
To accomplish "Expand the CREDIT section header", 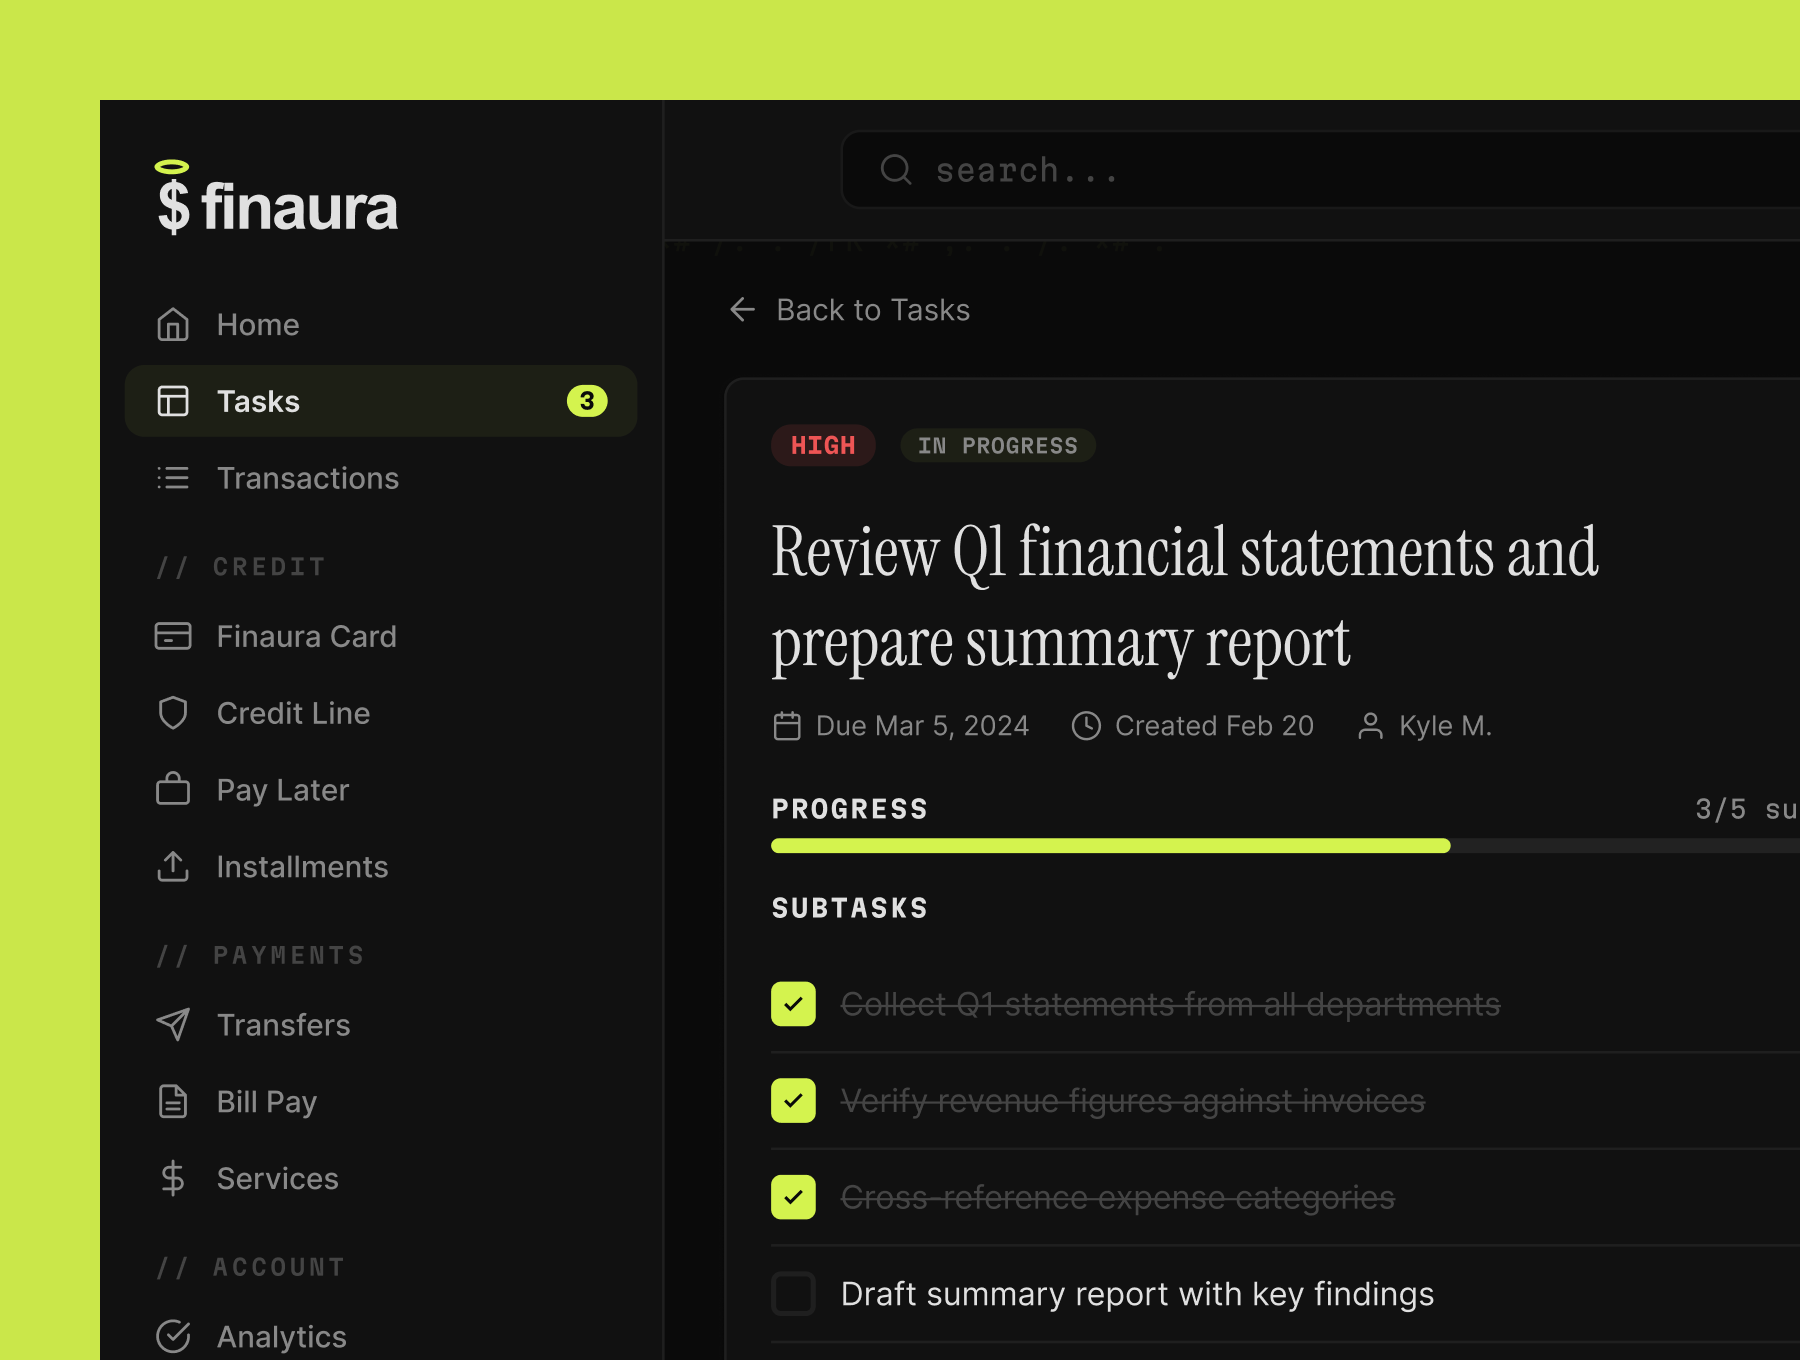I will tap(241, 565).
